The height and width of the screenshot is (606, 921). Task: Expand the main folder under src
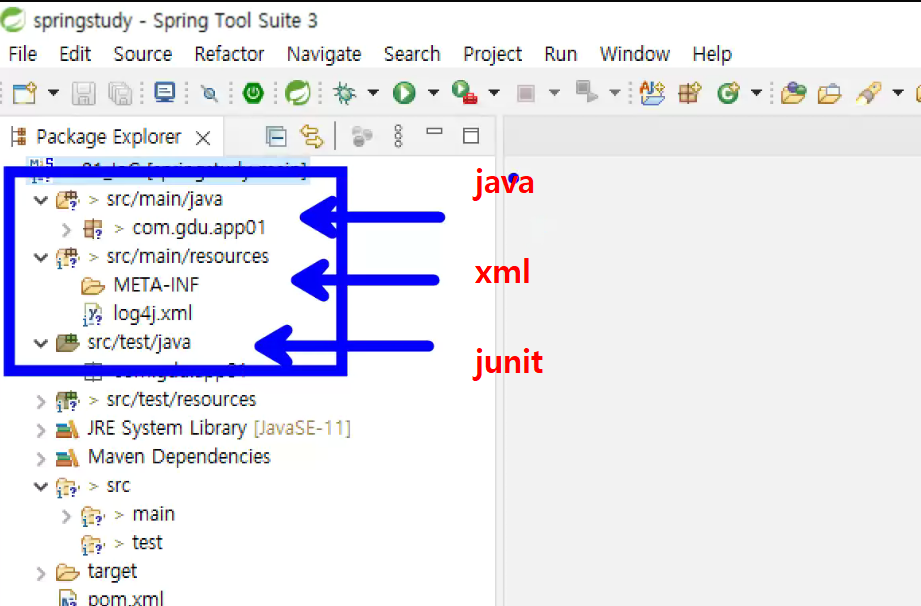click(66, 516)
